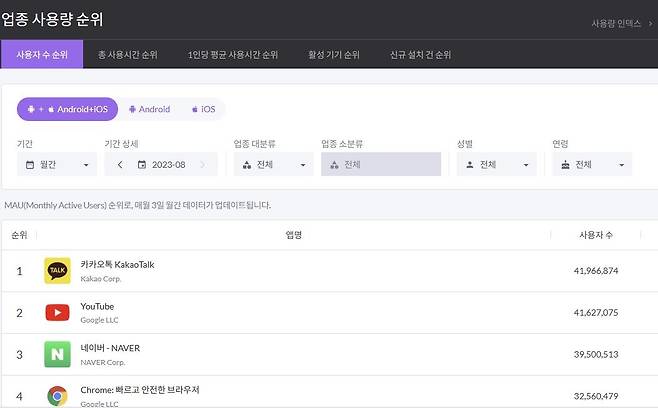658x408 pixels.
Task: Click user count 32,560,479
Action: 596,396
